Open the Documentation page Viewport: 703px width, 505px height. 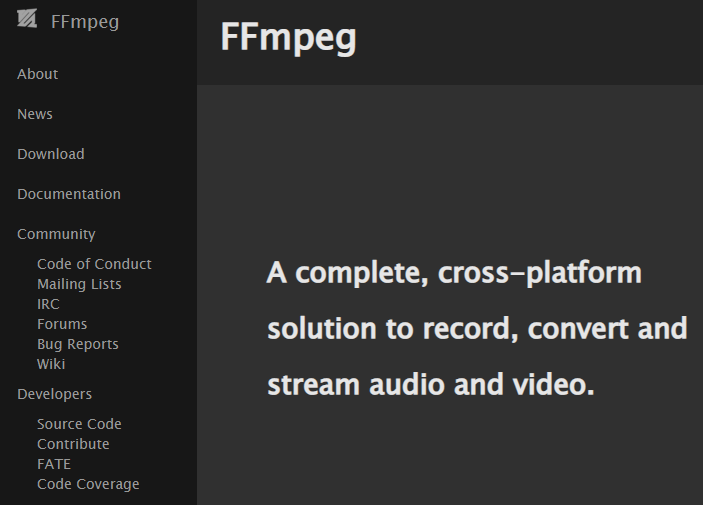click(69, 194)
